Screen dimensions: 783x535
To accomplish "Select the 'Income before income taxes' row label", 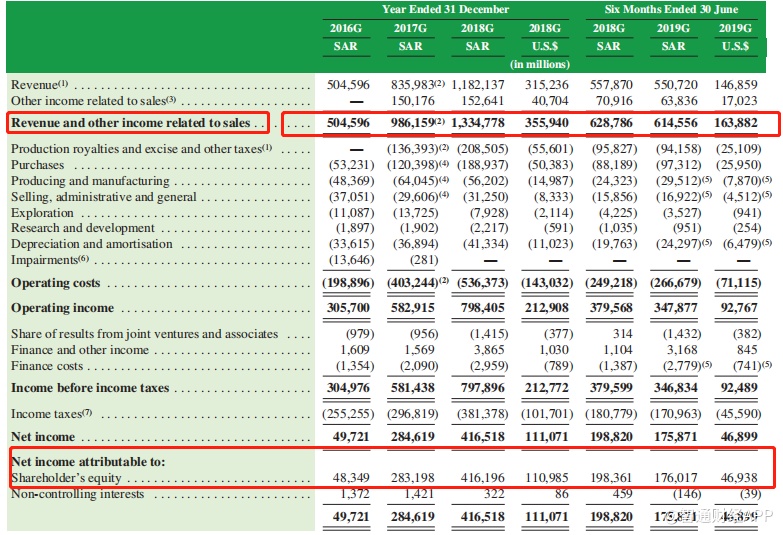I will [90, 388].
